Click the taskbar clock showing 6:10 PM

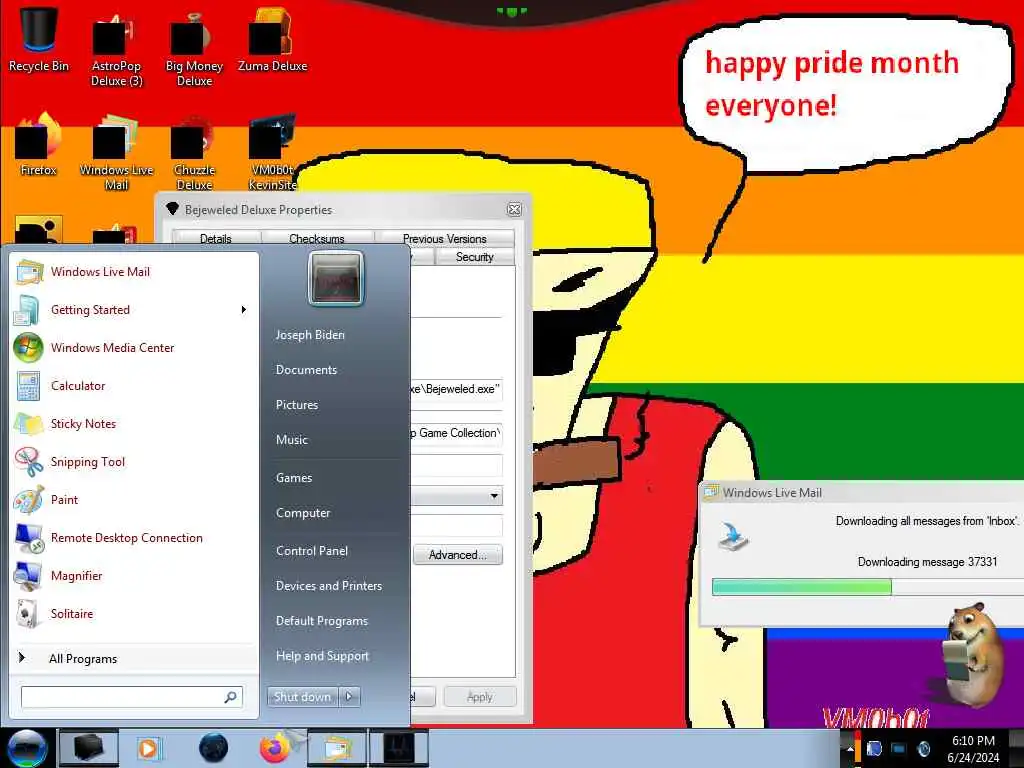point(973,749)
